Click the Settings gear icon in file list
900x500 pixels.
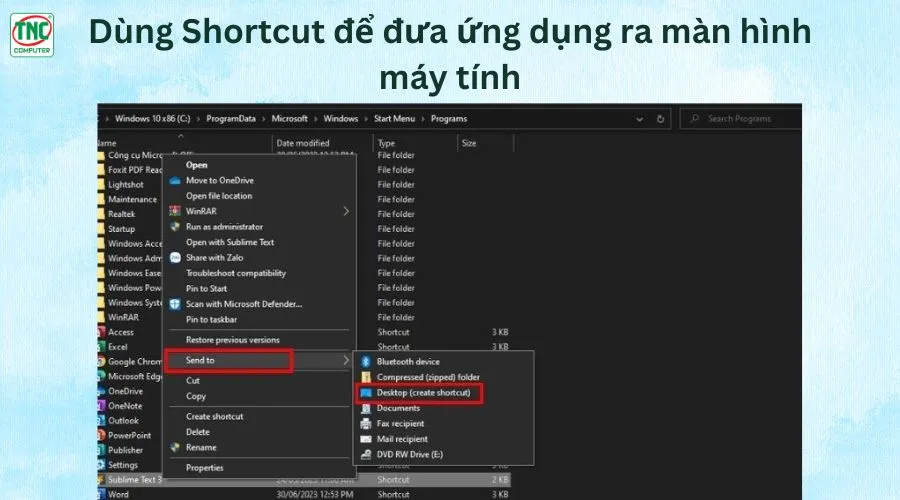(x=102, y=465)
